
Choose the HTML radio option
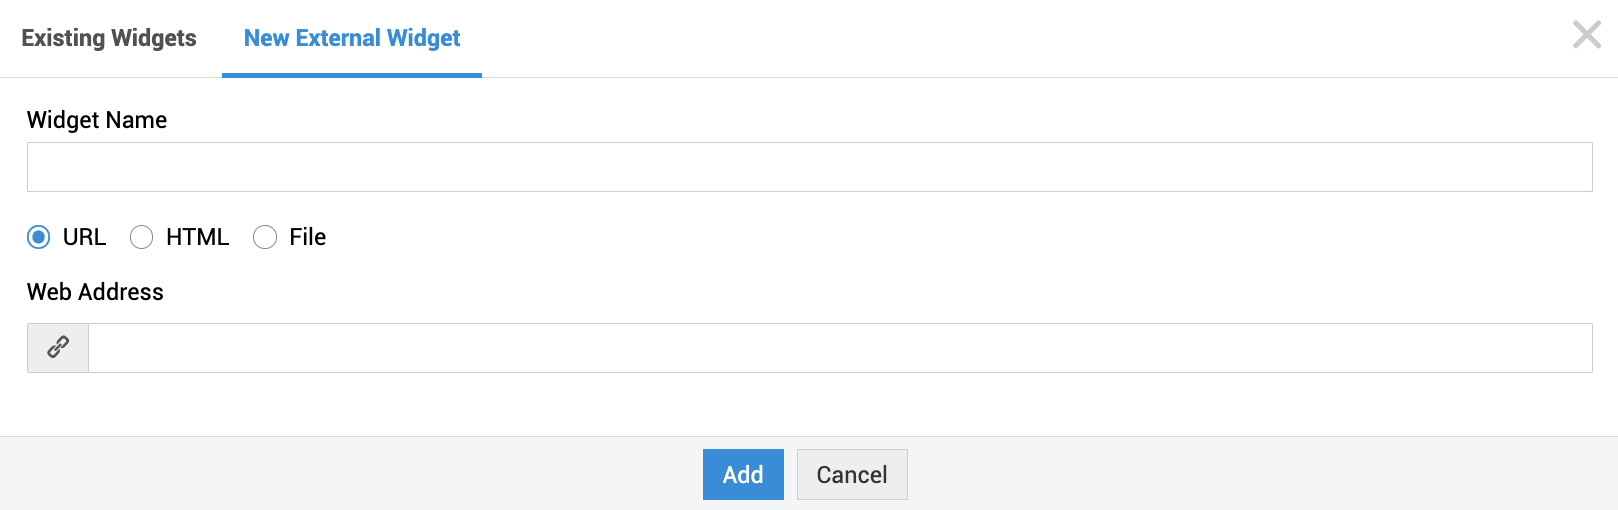pos(142,237)
